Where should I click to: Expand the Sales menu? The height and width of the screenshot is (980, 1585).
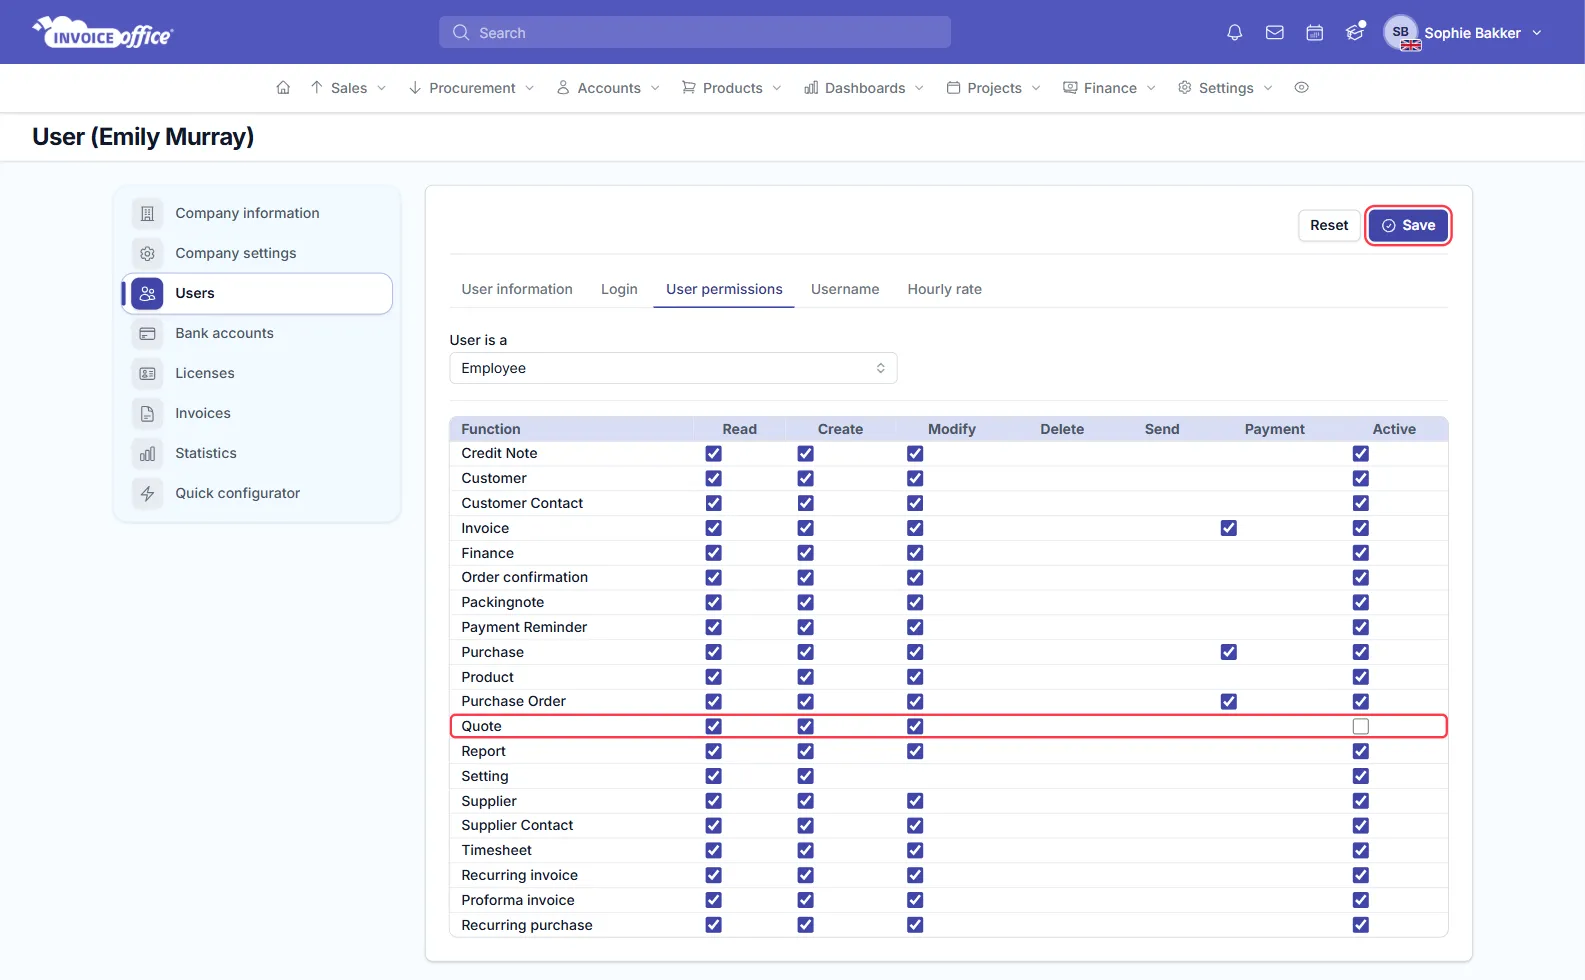coord(348,88)
